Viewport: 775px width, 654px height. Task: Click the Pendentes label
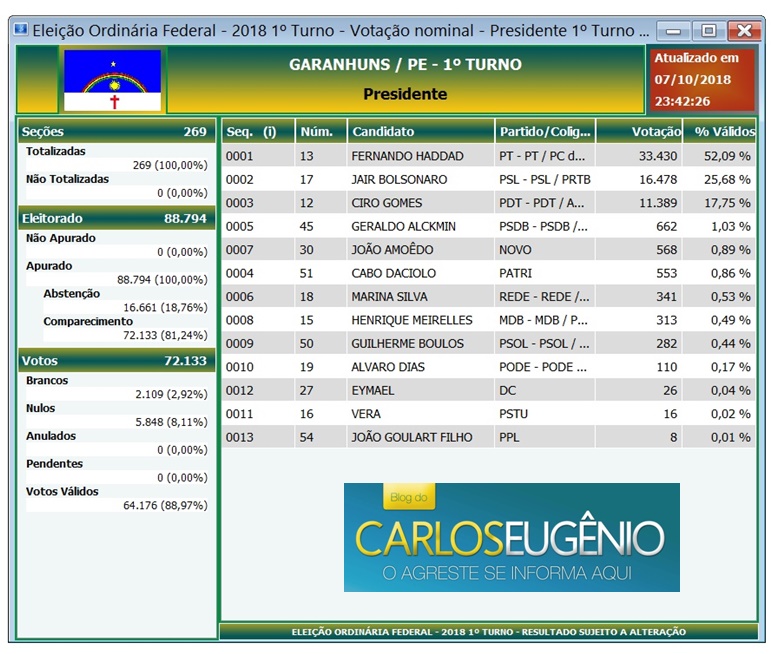click(x=54, y=464)
